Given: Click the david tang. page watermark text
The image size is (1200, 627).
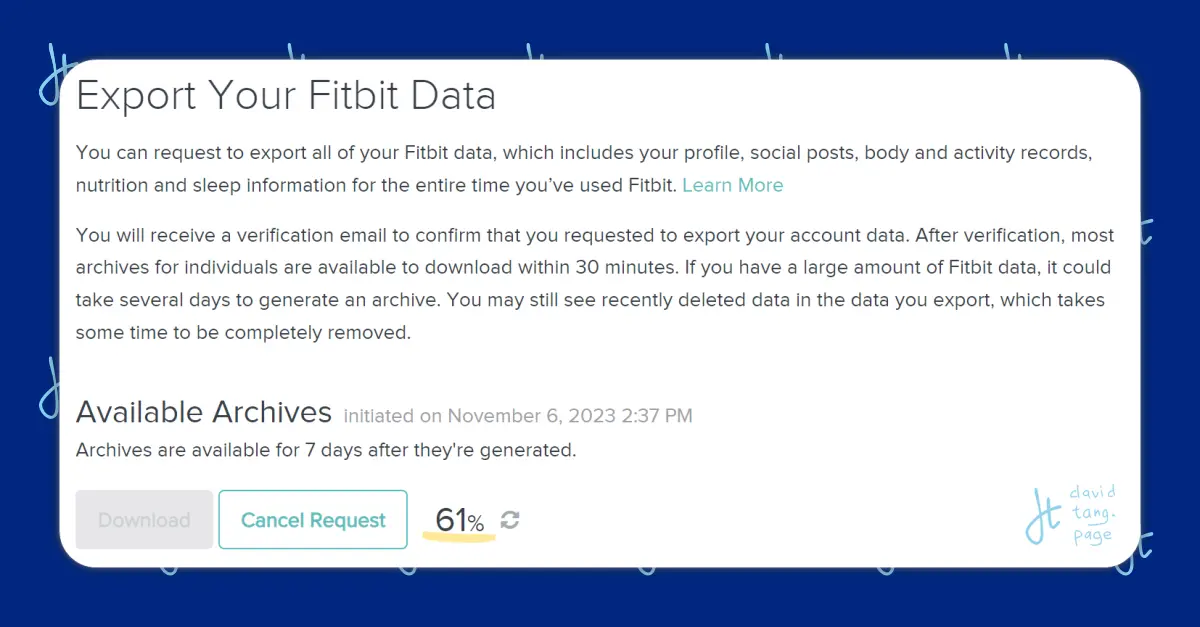Looking at the screenshot, I should (x=1094, y=515).
